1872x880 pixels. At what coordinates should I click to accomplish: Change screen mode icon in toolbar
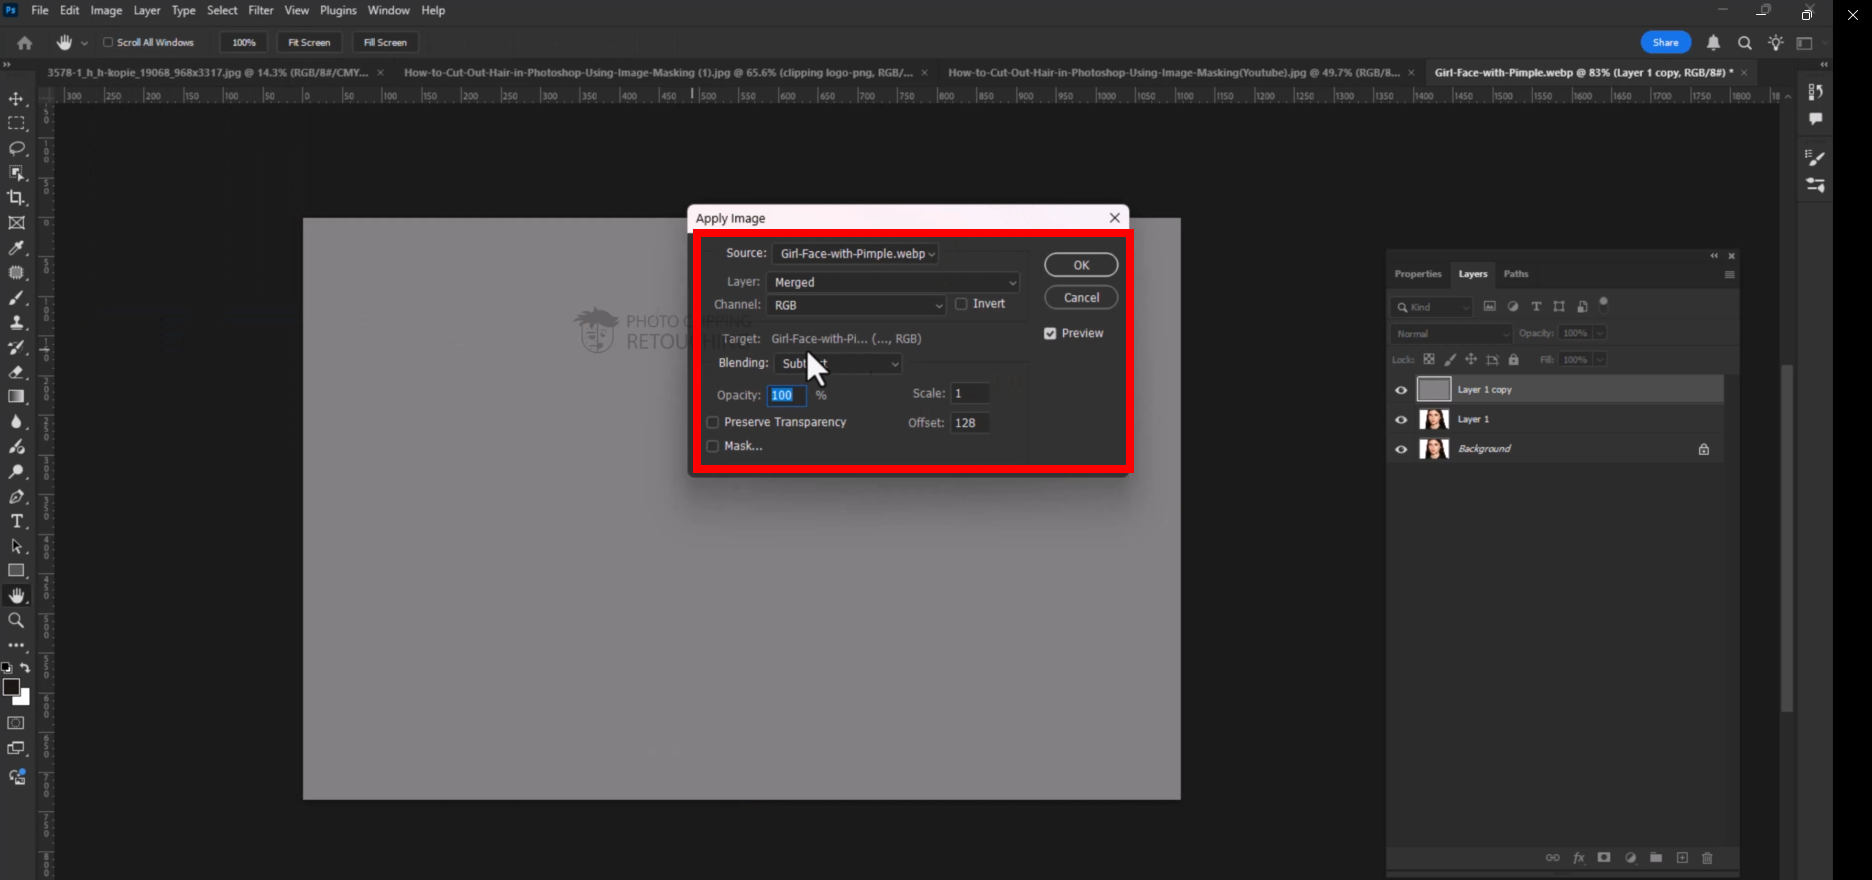(16, 748)
